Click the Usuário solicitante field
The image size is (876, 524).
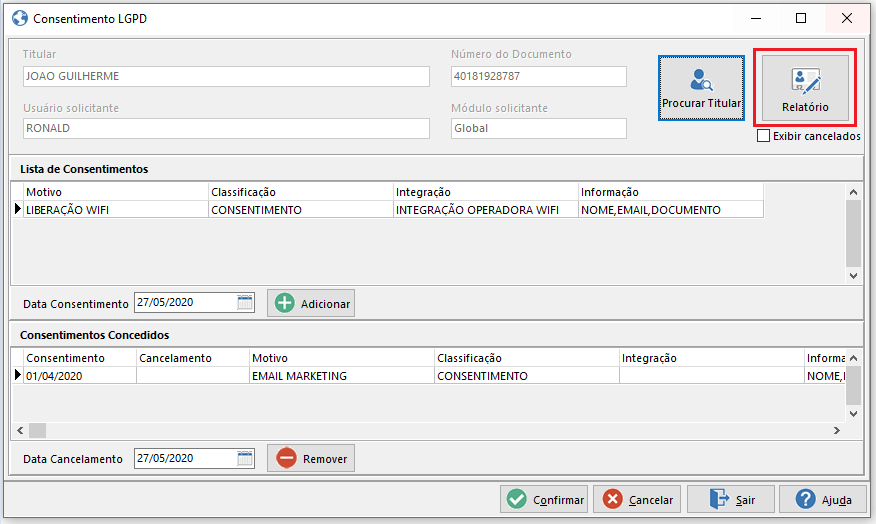[x=226, y=128]
